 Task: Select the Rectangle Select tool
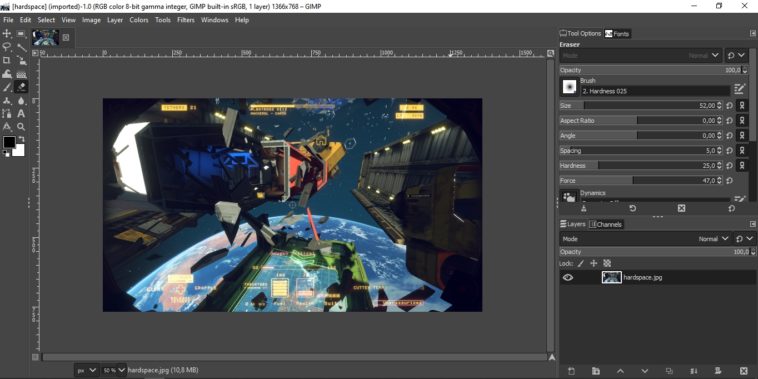pyautogui.click(x=21, y=33)
